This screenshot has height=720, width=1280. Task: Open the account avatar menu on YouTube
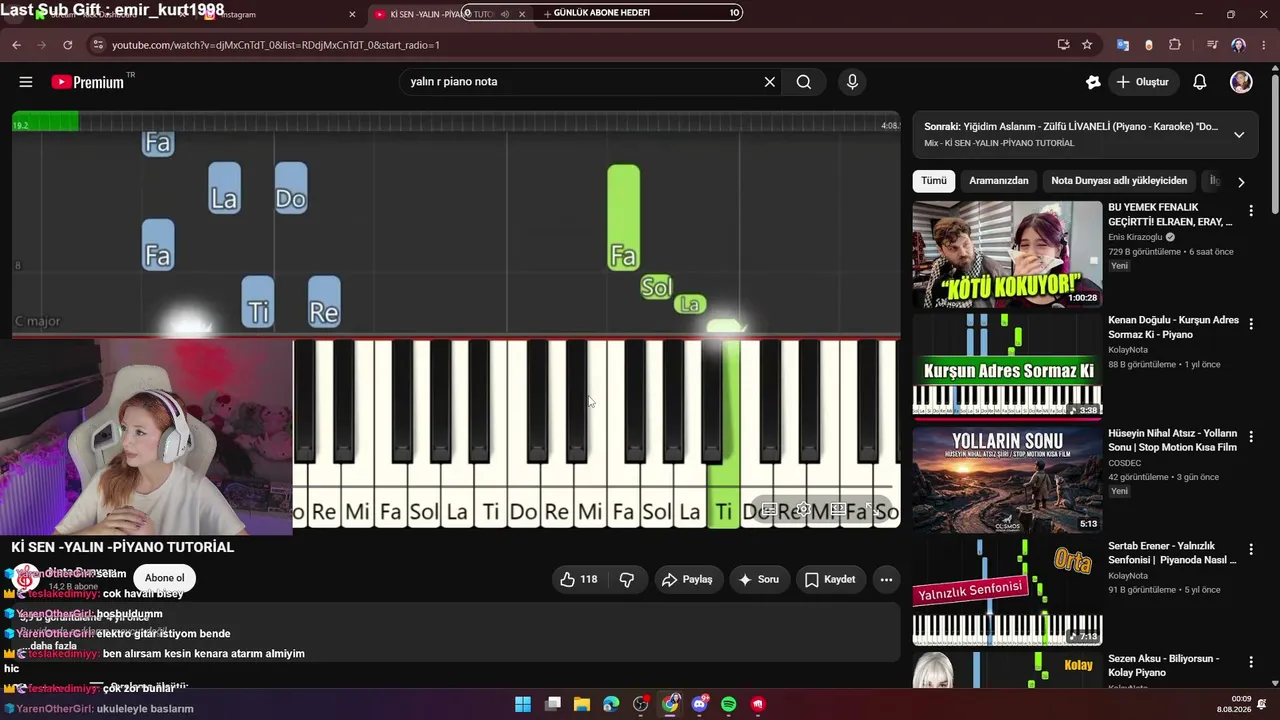(1241, 82)
